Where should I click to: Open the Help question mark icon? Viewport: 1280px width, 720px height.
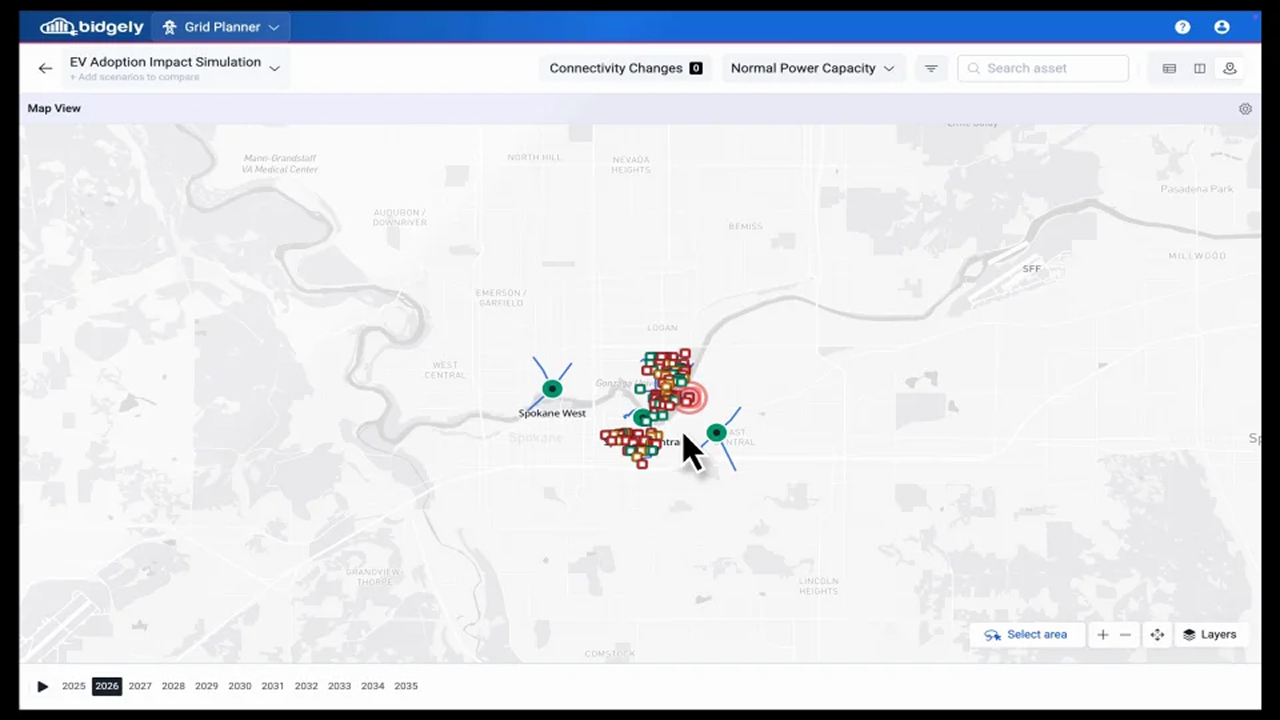tap(1182, 27)
